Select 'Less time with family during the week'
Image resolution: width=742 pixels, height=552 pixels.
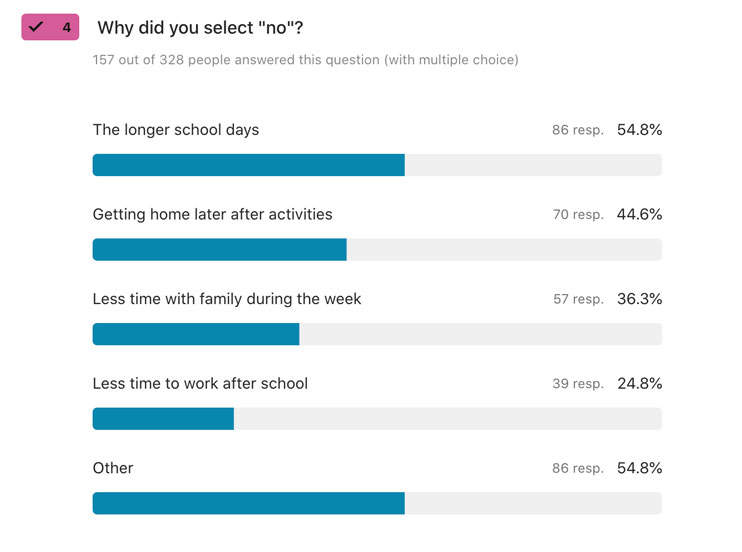pyautogui.click(x=227, y=299)
